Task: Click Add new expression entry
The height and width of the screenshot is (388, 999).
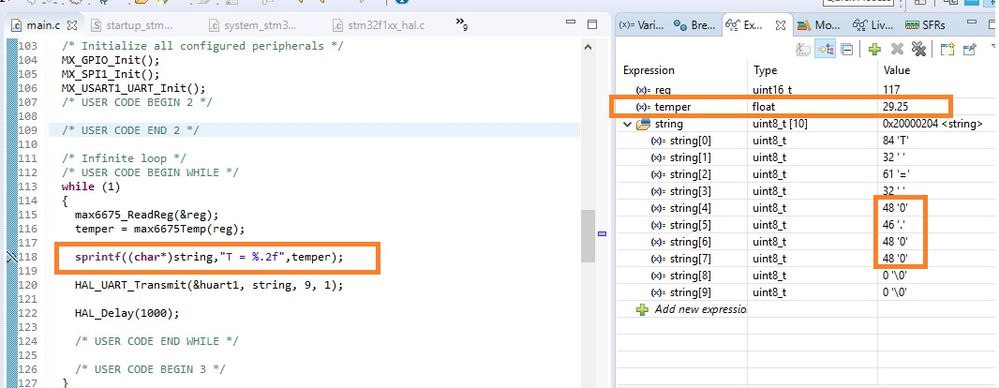Action: pos(692,309)
